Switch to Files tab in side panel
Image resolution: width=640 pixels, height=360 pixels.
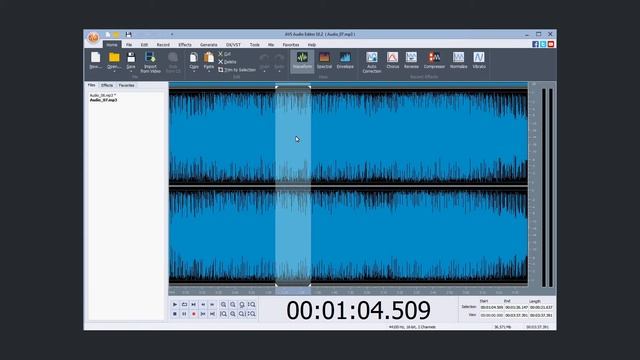(92, 85)
